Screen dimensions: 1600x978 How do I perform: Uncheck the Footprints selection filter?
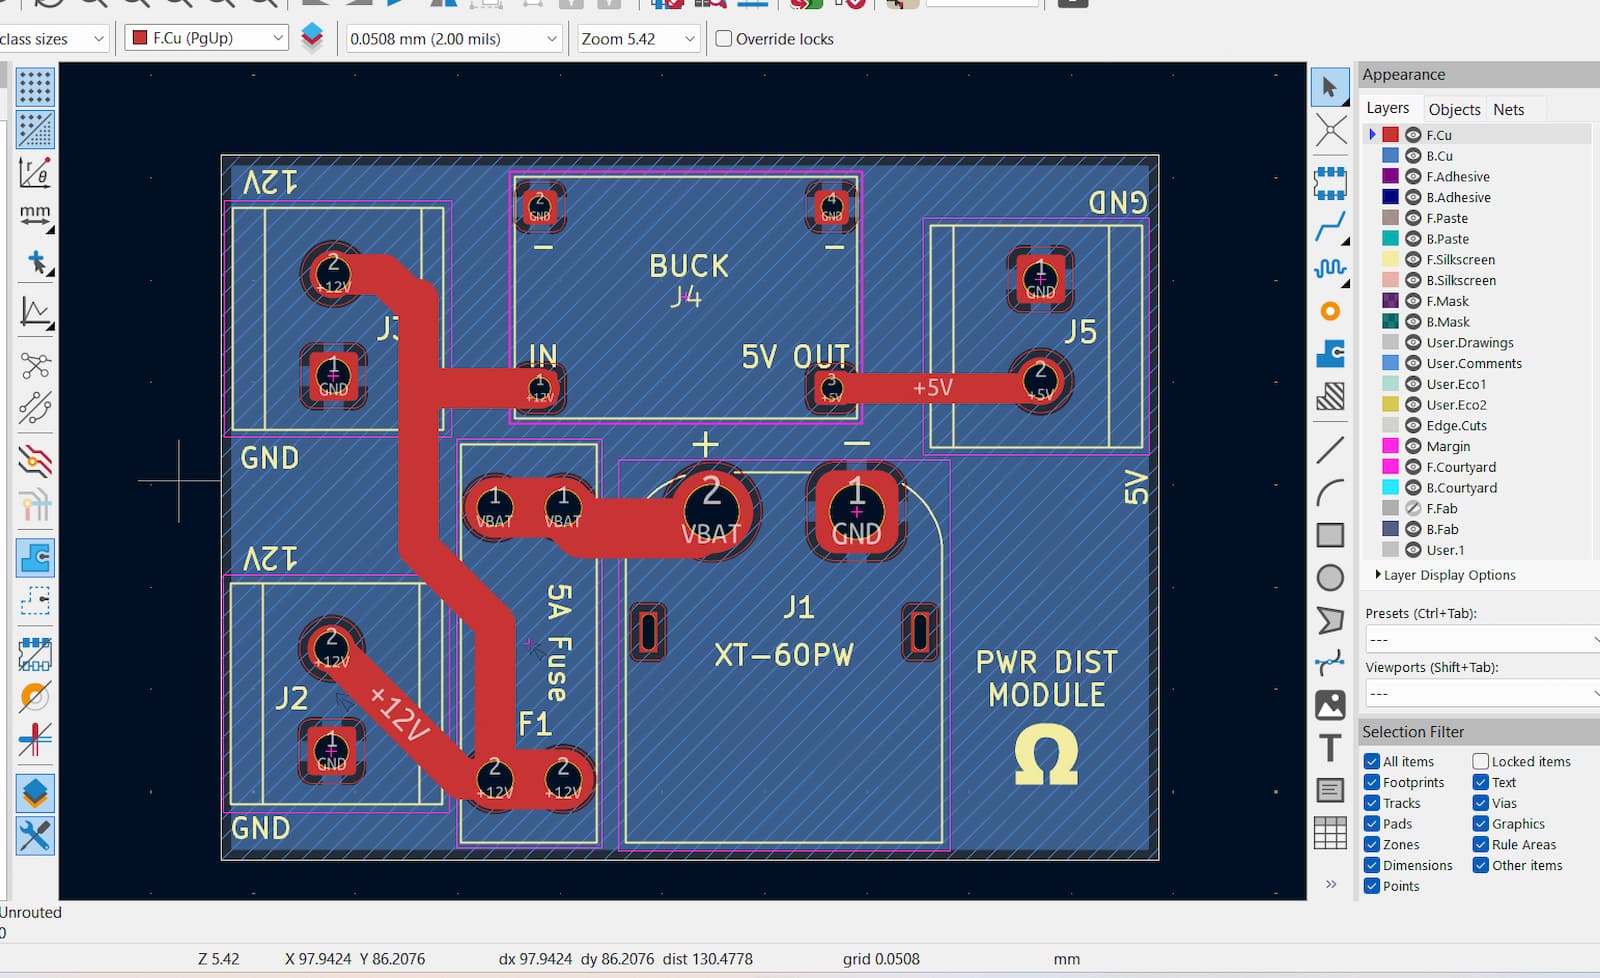tap(1372, 783)
